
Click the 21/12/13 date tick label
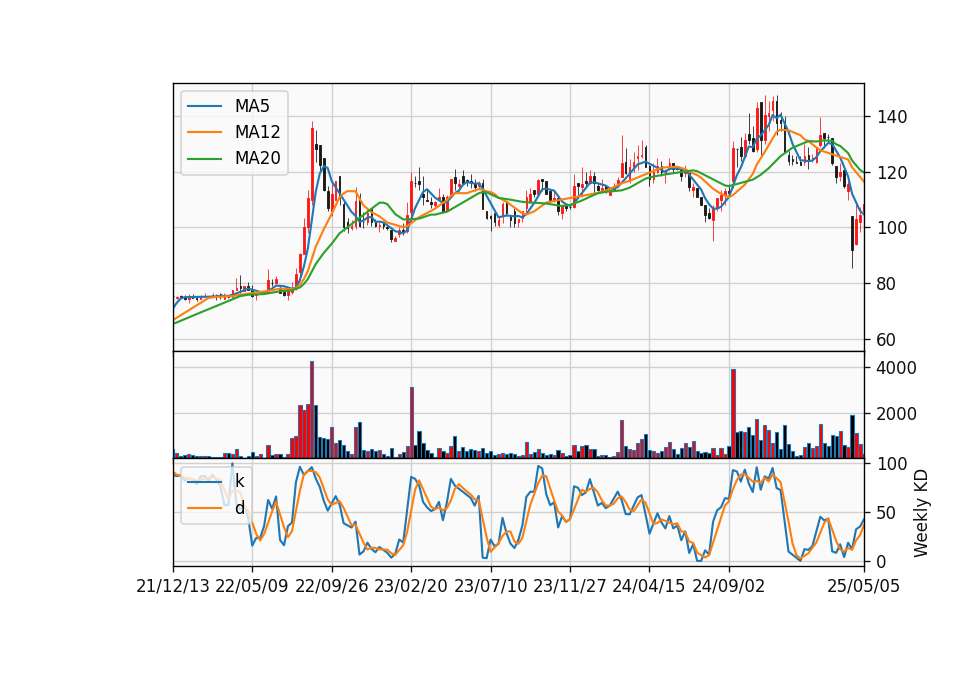[173, 587]
